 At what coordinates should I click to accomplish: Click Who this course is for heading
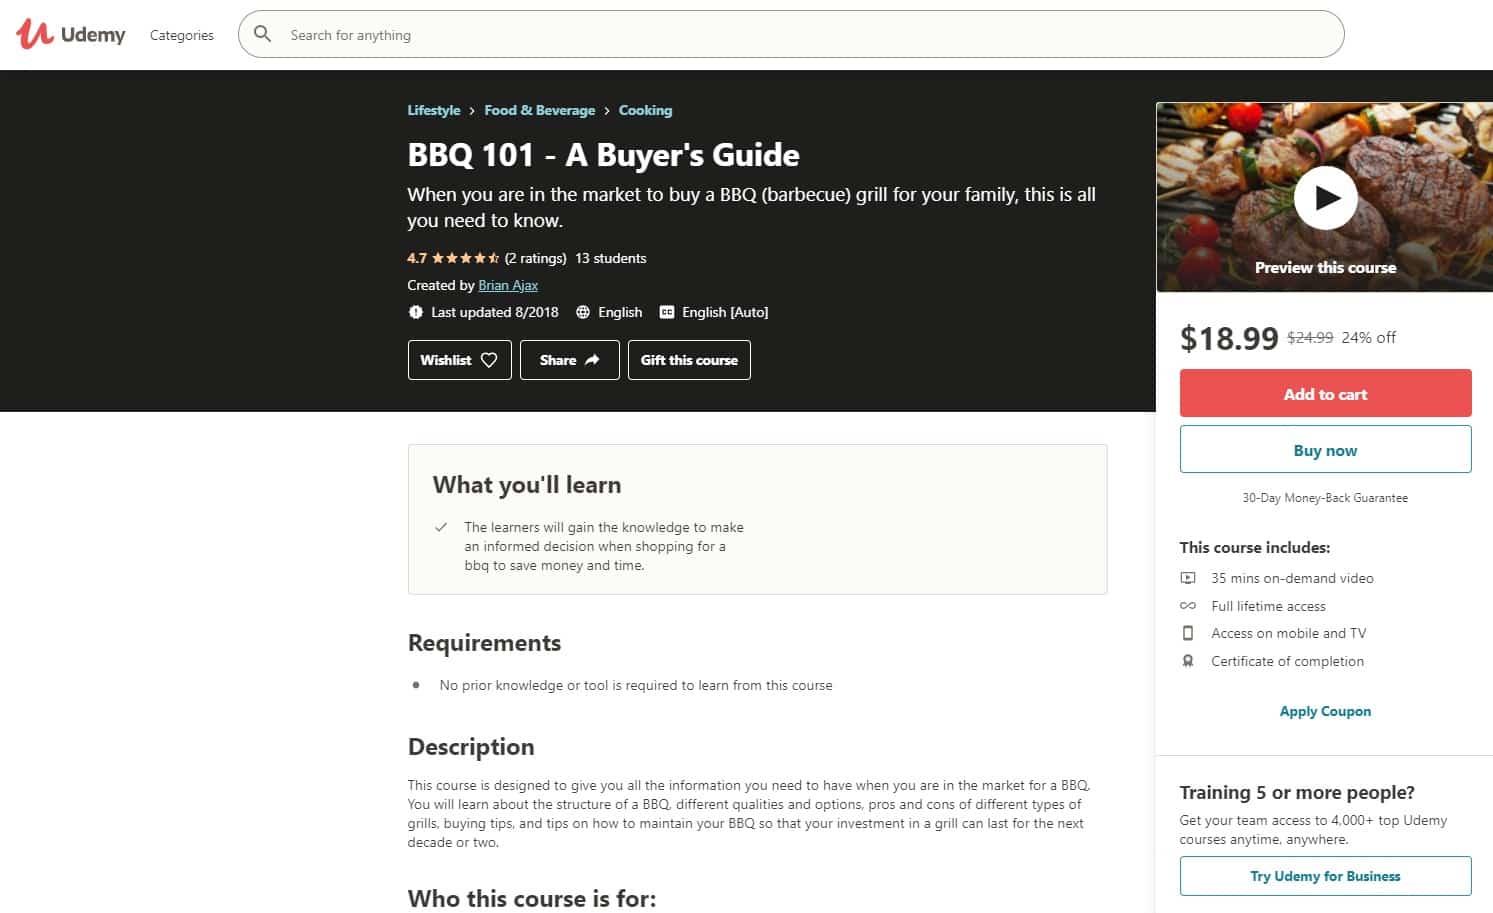pyautogui.click(x=532, y=899)
